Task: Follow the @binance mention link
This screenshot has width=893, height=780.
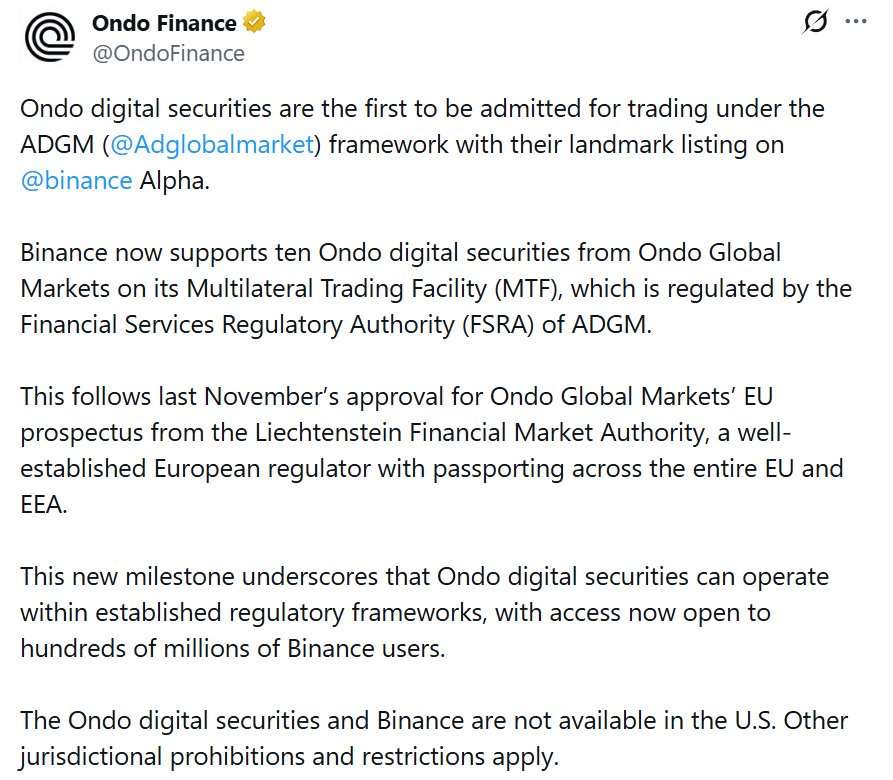Action: click(x=76, y=181)
